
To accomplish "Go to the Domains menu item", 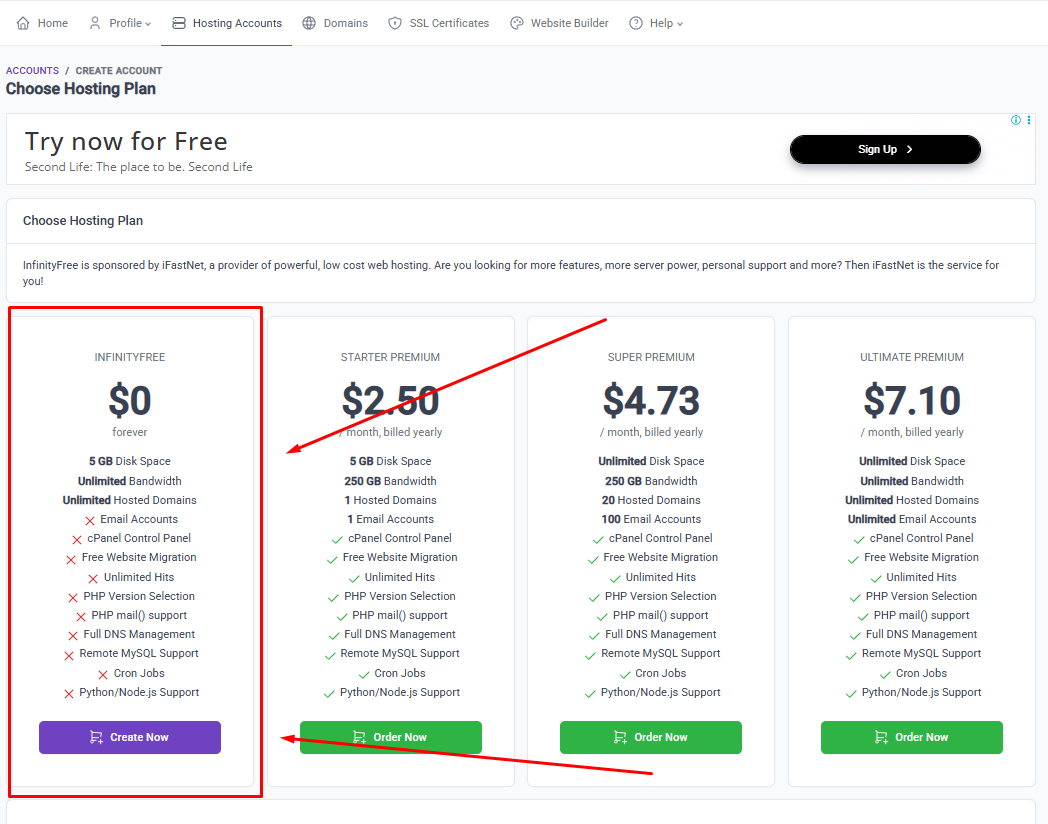I will [346, 23].
